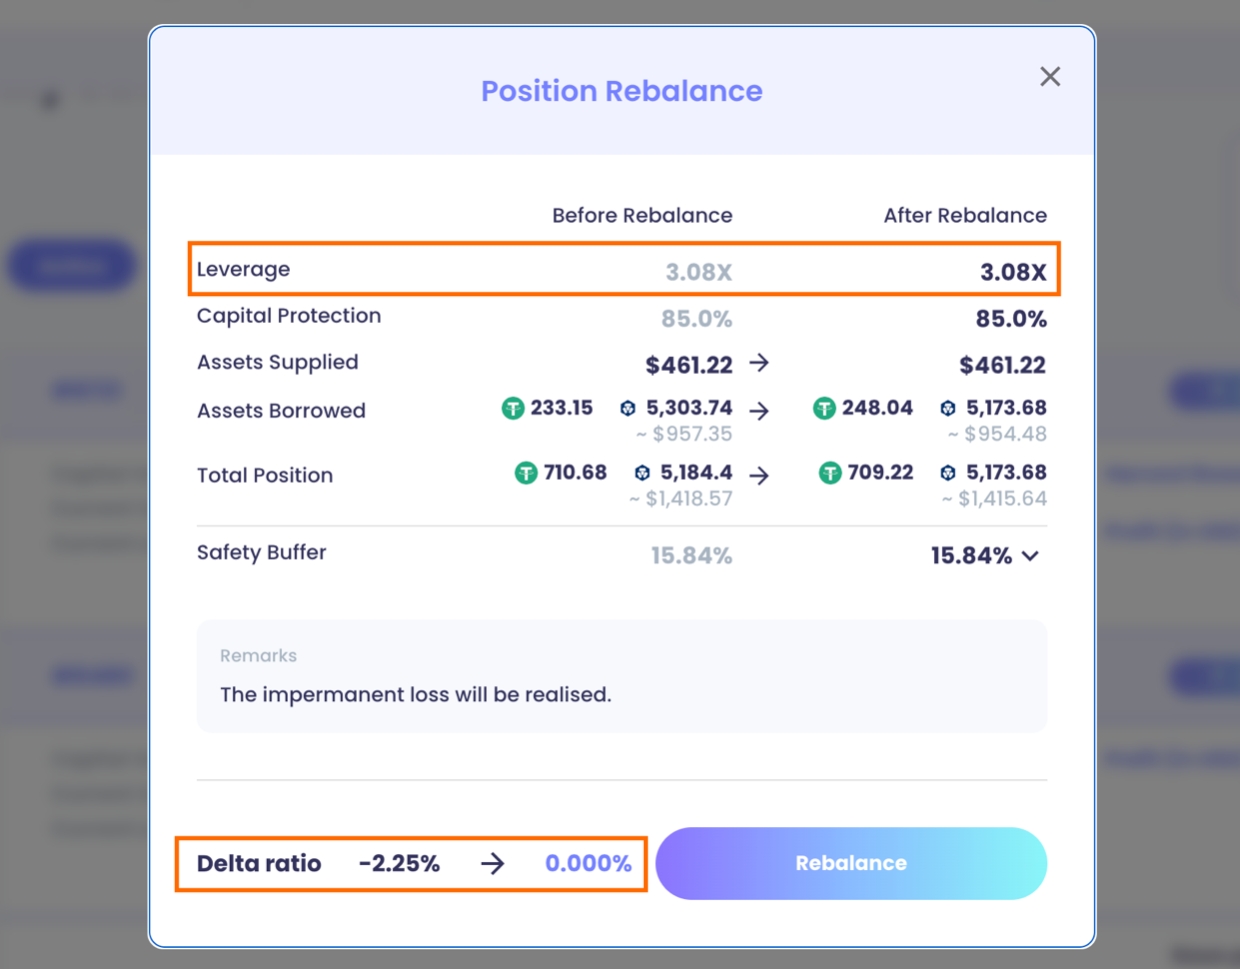Expand the Safety Buffer chevron
This screenshot has width=1240, height=969.
point(1031,556)
